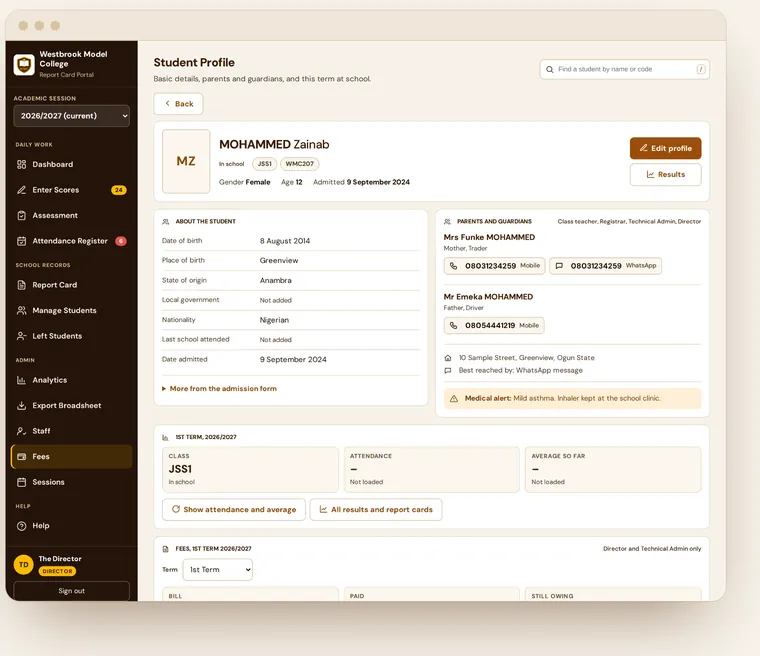Click the MZ student initials avatar
Screen dimensions: 760x656
(x=186, y=161)
